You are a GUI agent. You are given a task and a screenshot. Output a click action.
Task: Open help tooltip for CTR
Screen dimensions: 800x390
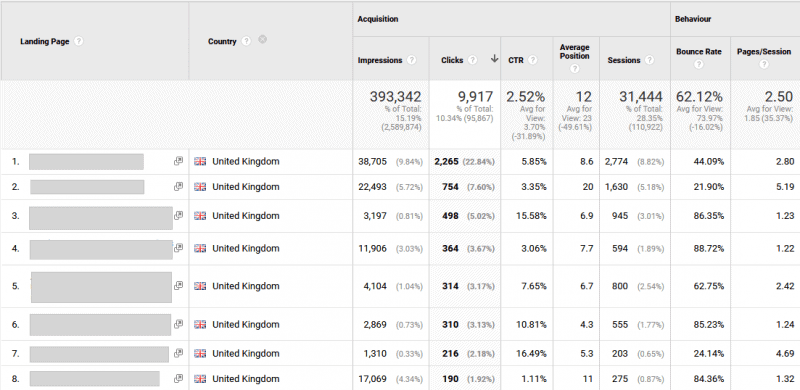(x=533, y=60)
